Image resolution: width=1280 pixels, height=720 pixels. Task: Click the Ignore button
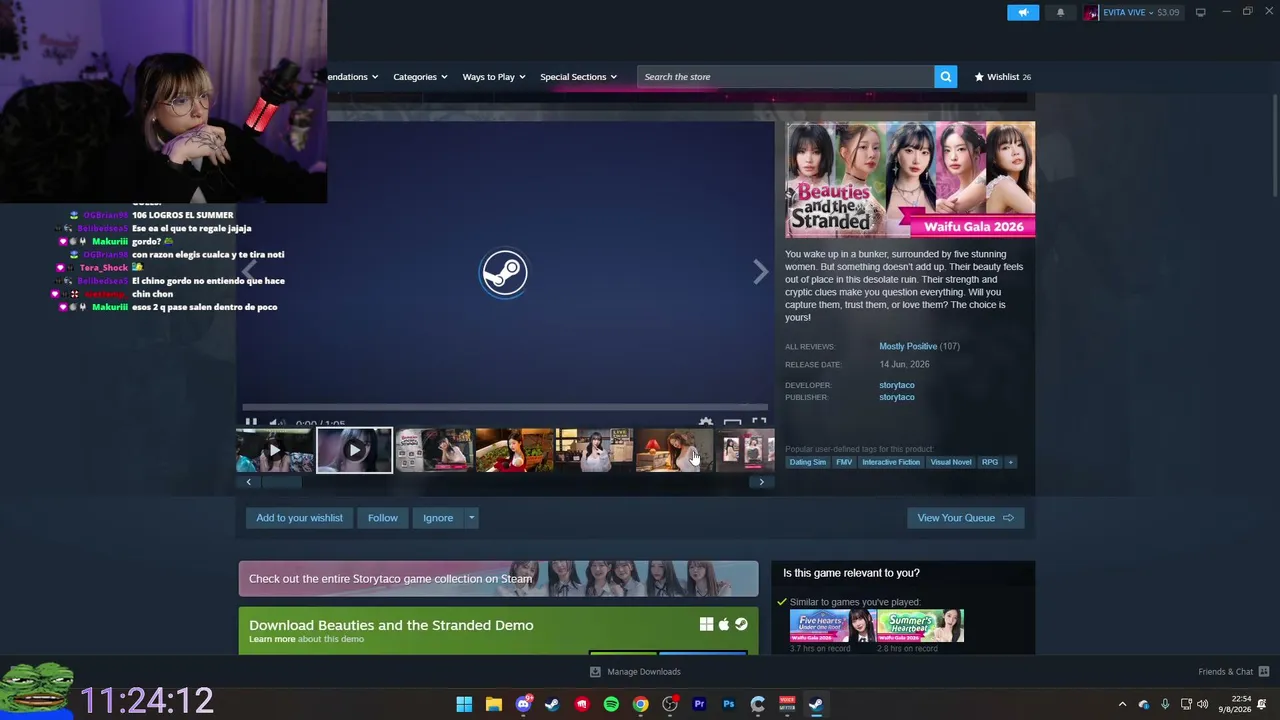pyautogui.click(x=438, y=518)
